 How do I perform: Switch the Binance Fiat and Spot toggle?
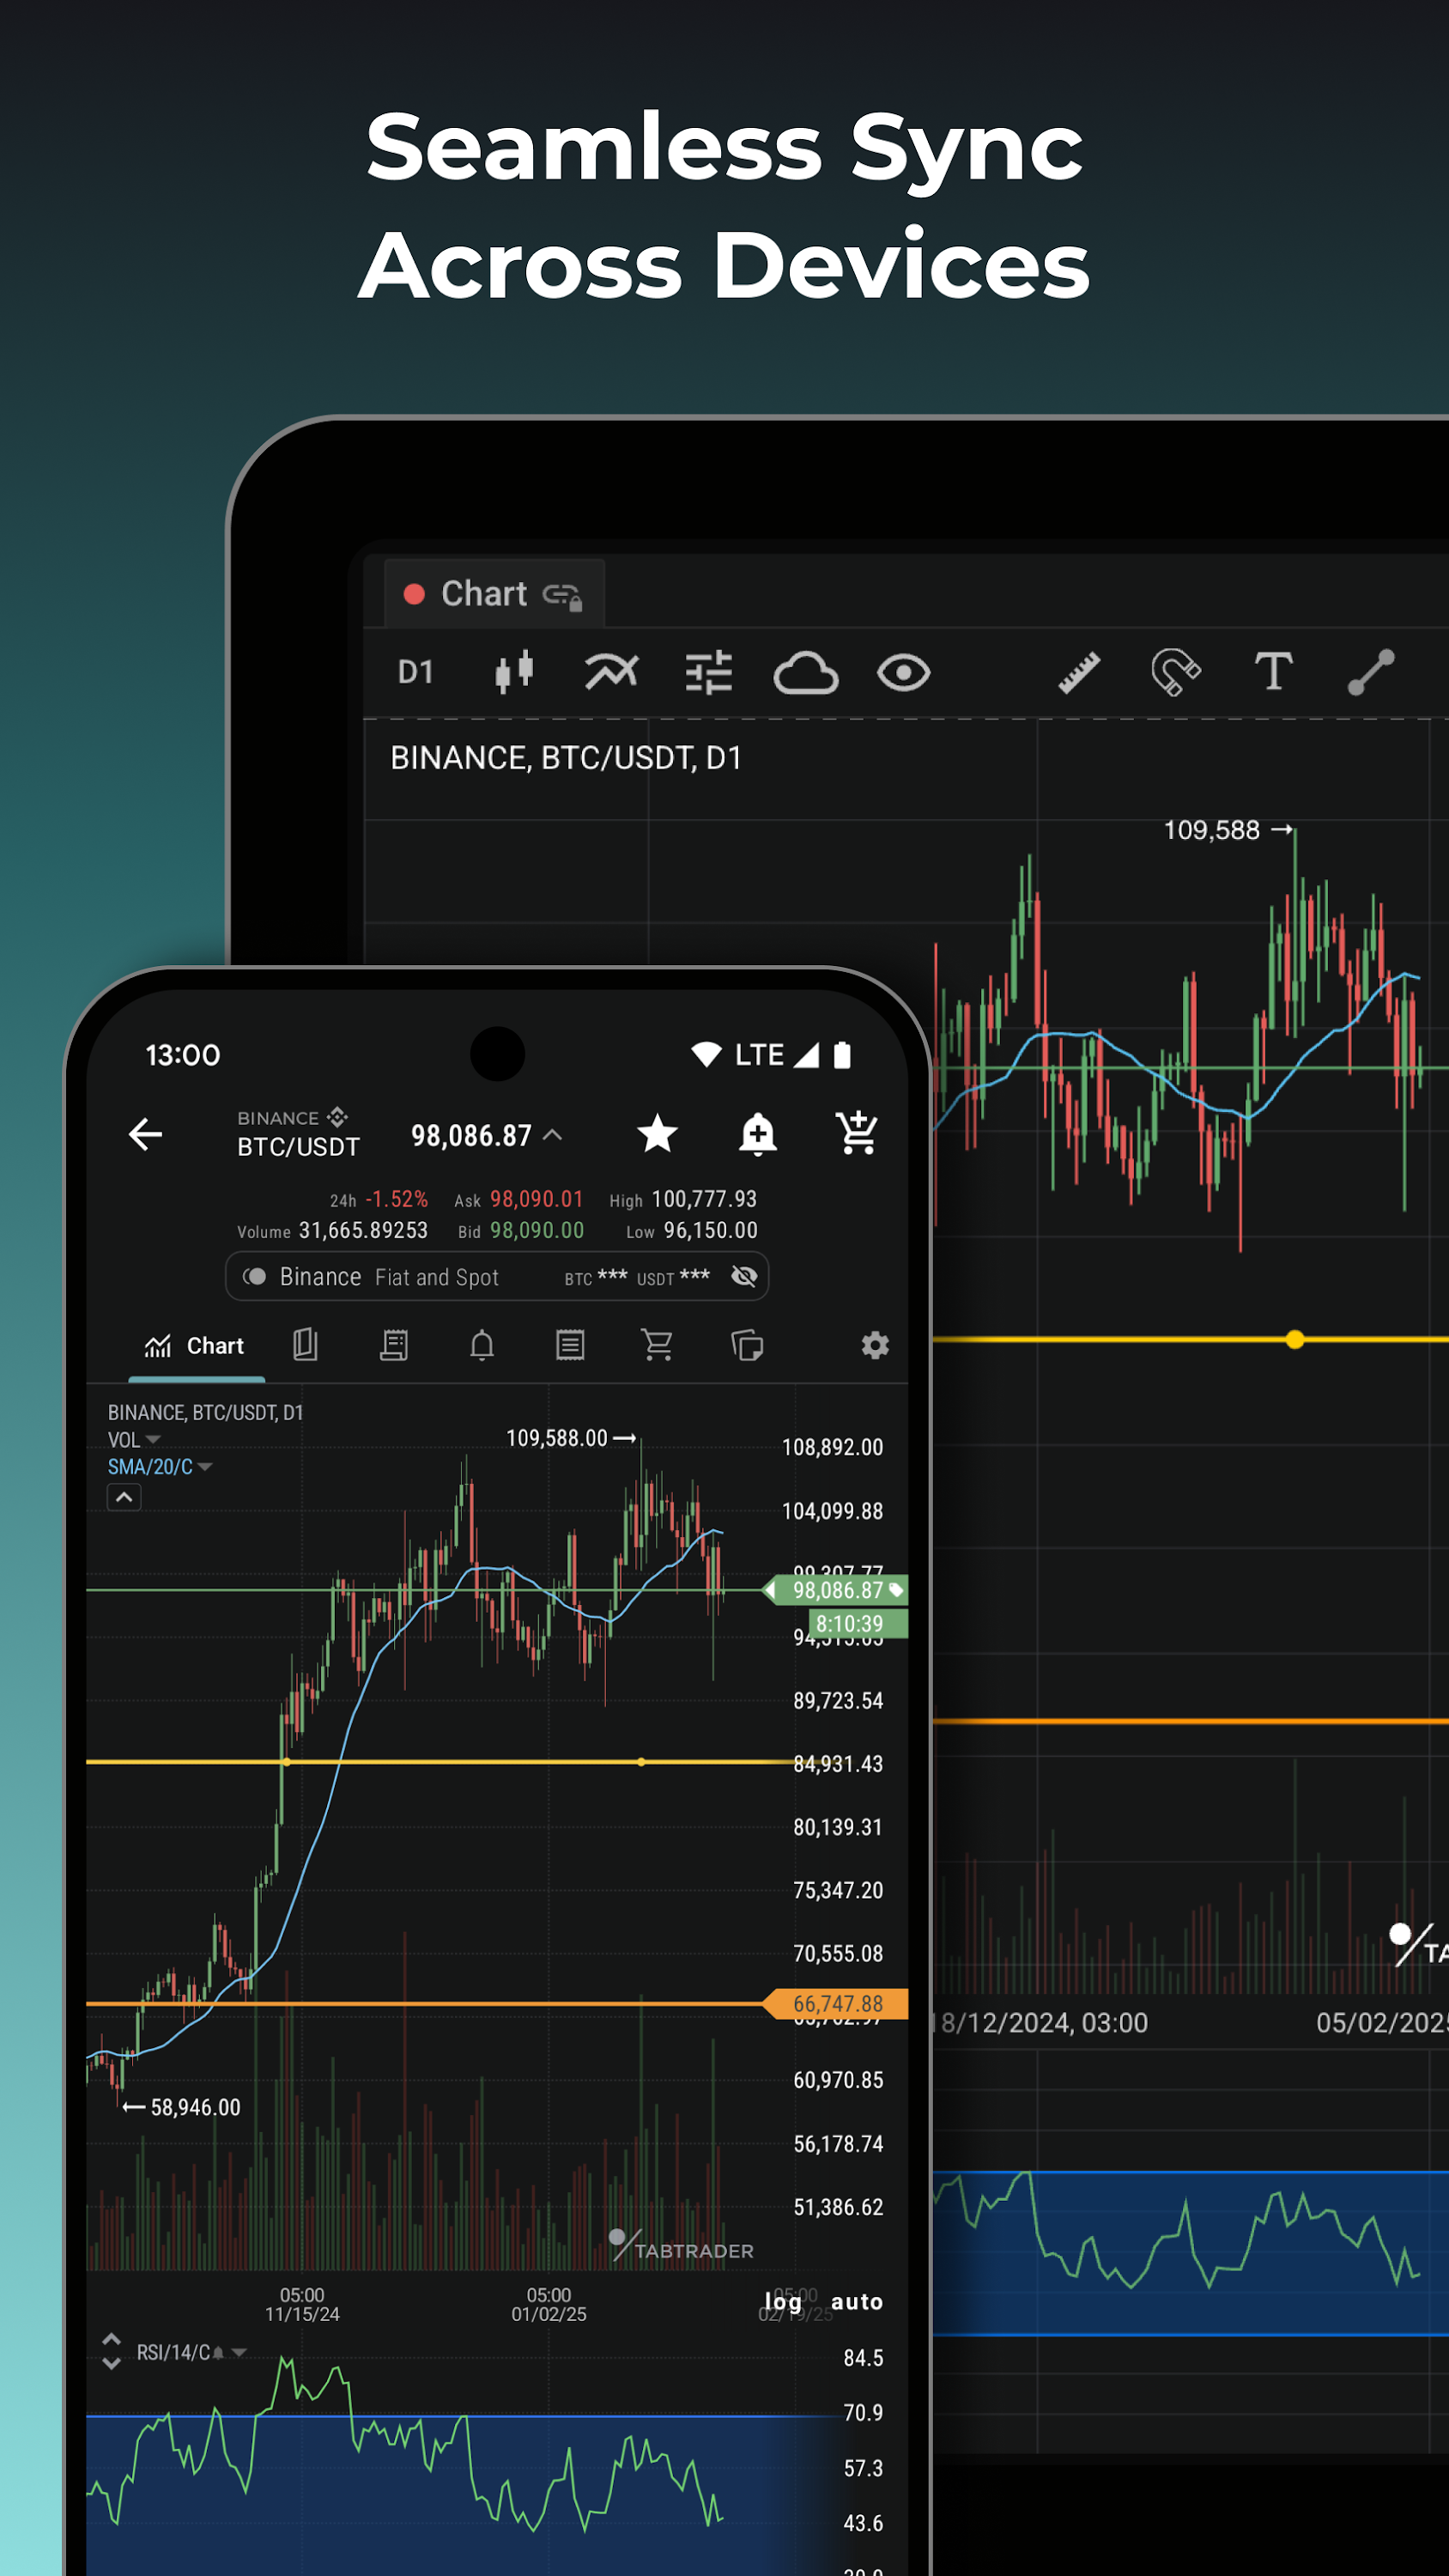256,1277
